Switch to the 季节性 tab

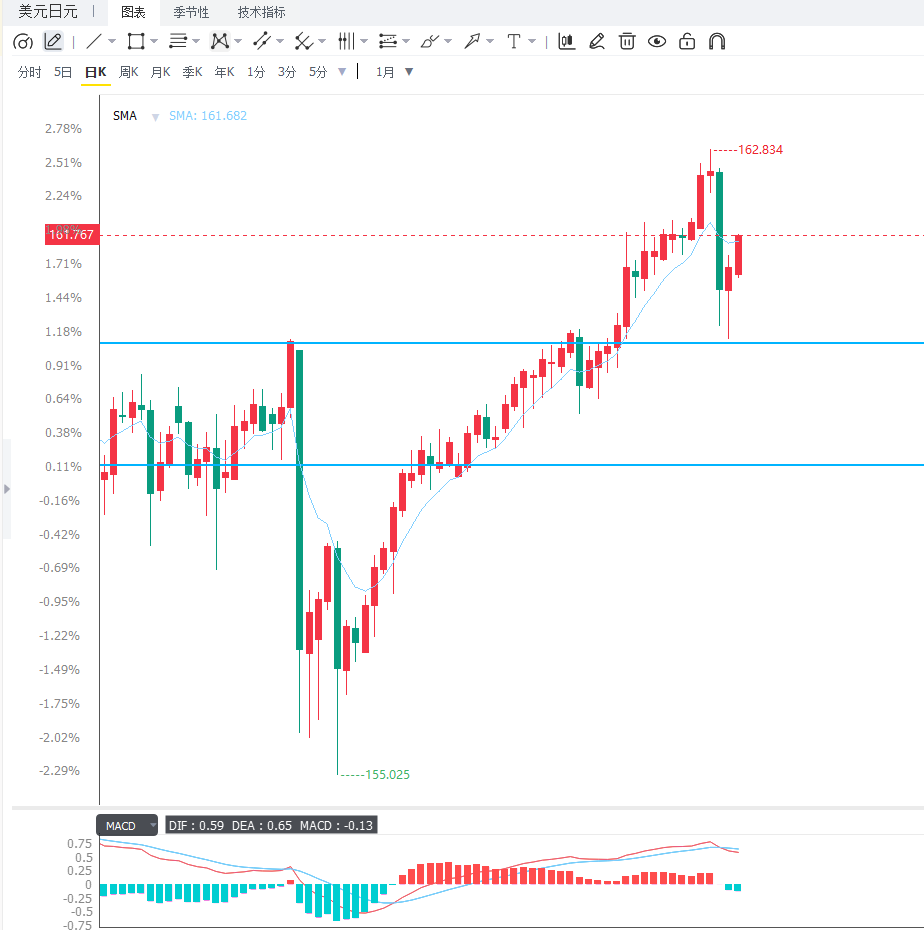pos(191,12)
